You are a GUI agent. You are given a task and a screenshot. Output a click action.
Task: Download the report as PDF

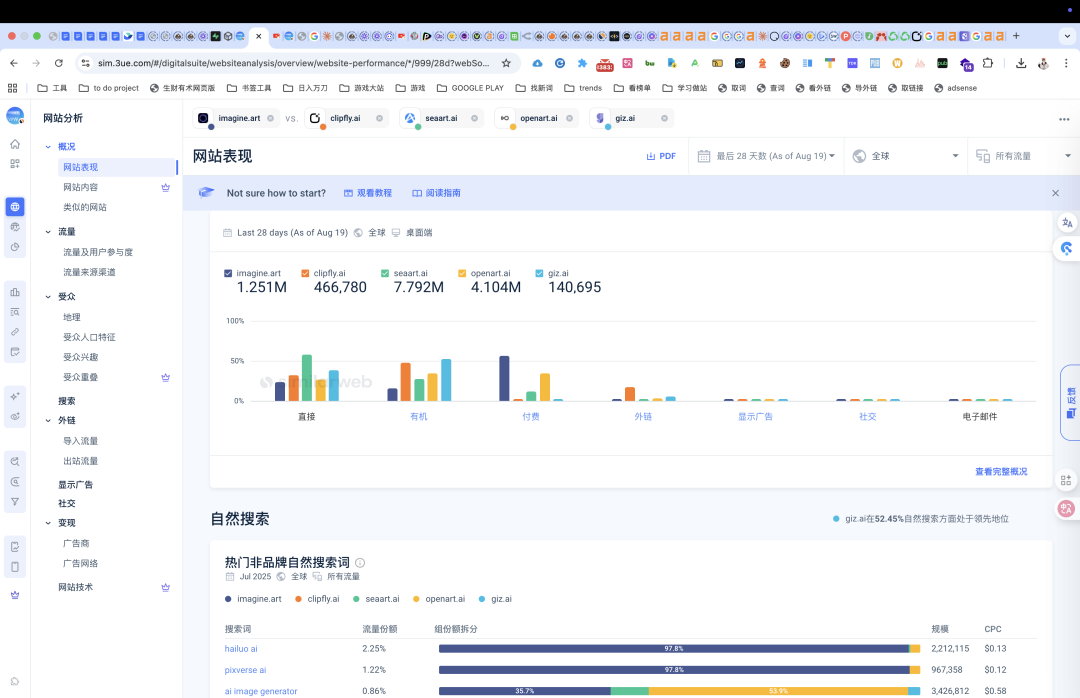661,156
